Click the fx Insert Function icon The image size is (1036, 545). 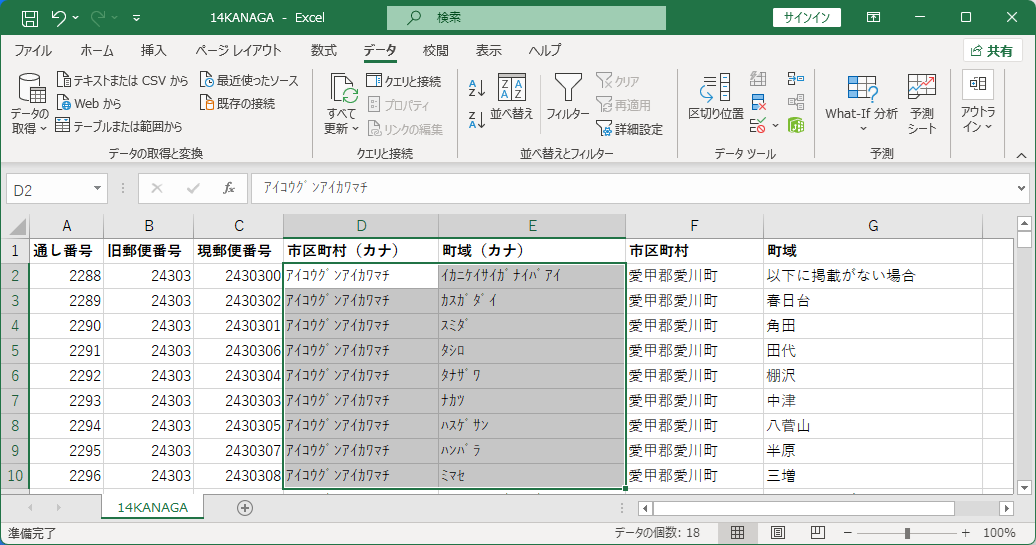coord(229,189)
